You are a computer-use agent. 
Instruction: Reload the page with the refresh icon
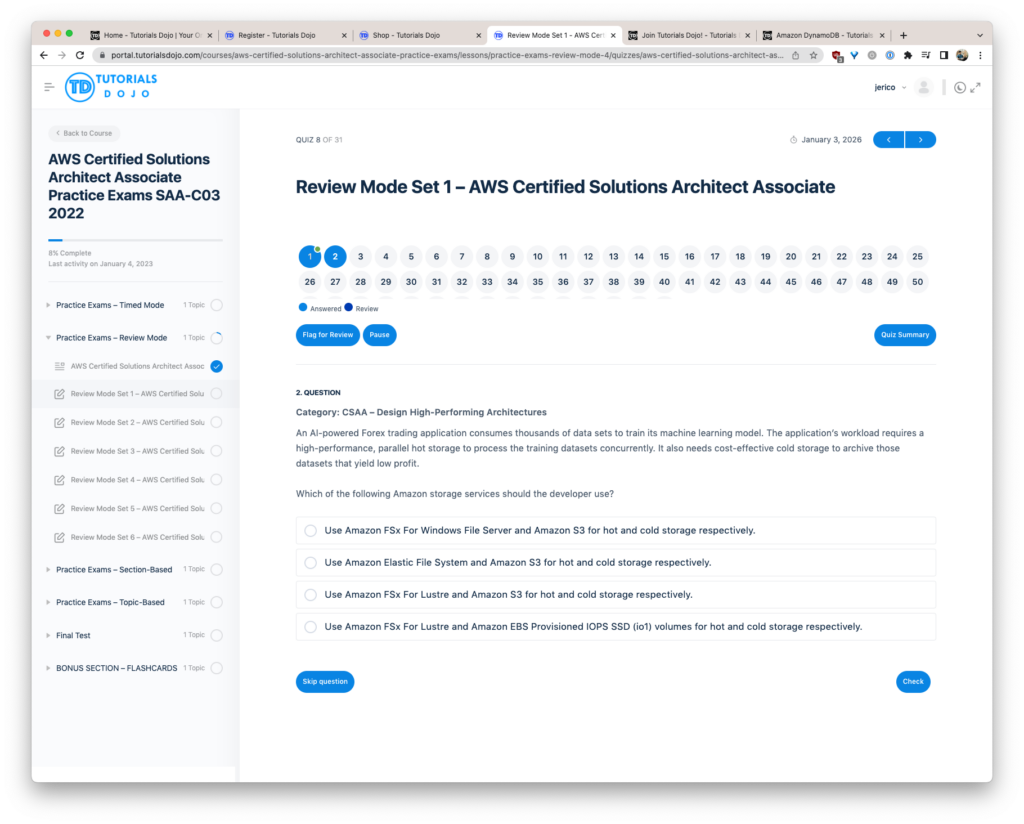click(80, 55)
